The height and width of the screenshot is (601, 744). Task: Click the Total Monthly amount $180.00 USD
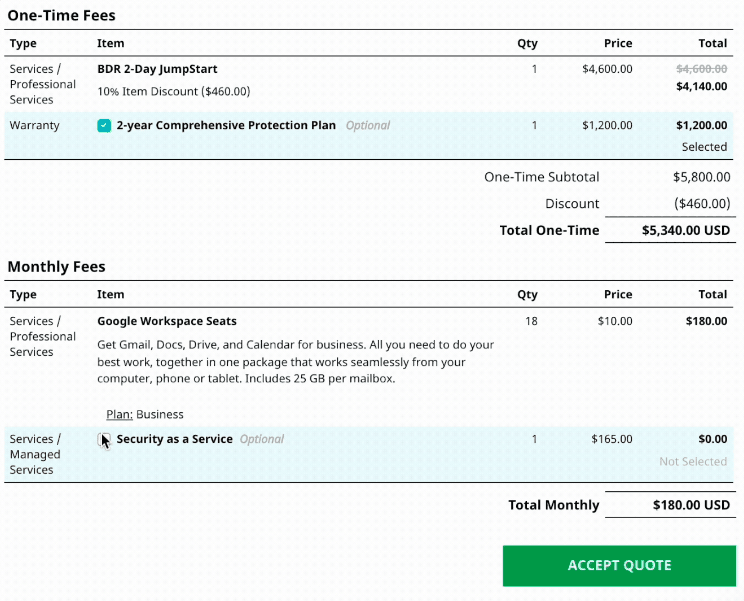coord(691,505)
